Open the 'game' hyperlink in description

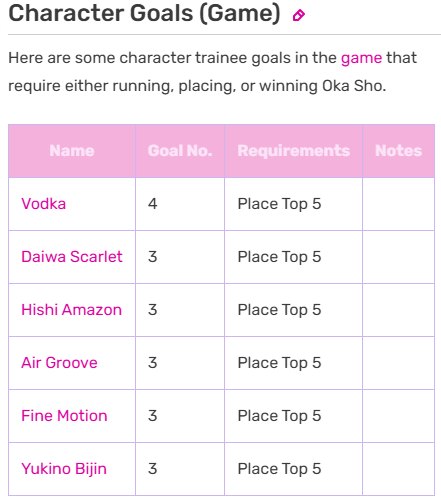(361, 58)
